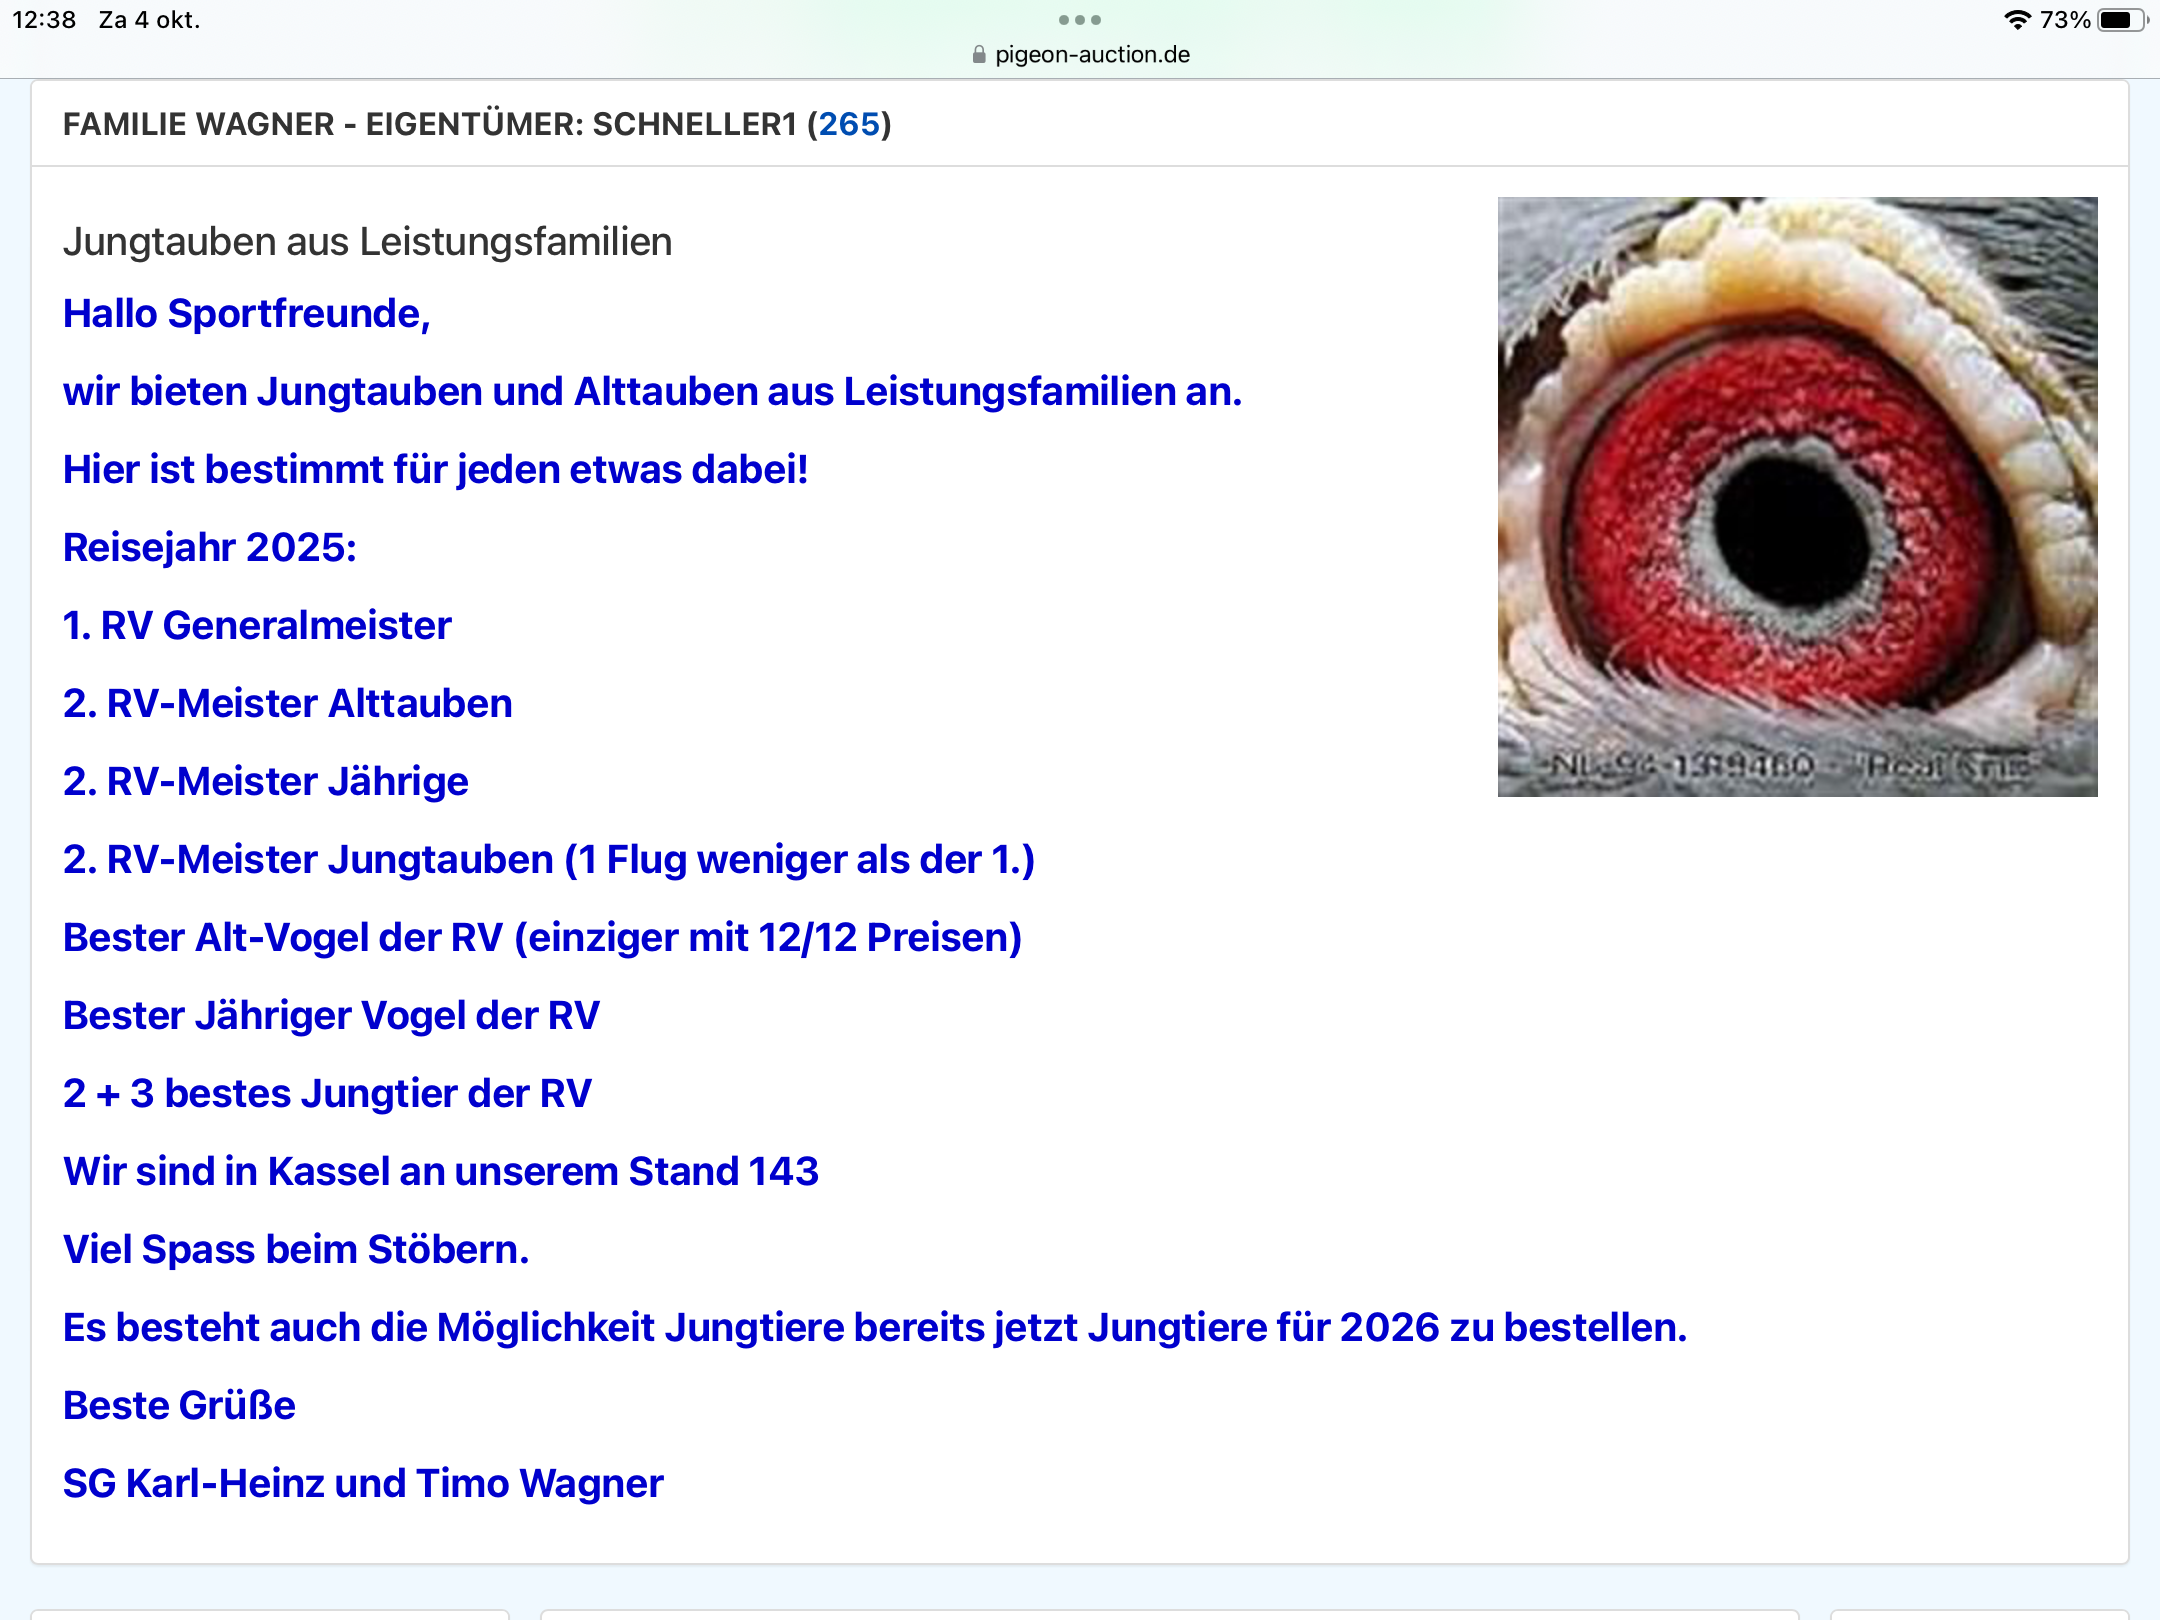Tap the pigeon-auction.de address bar
The width and height of the screenshot is (2160, 1620).
(1091, 55)
